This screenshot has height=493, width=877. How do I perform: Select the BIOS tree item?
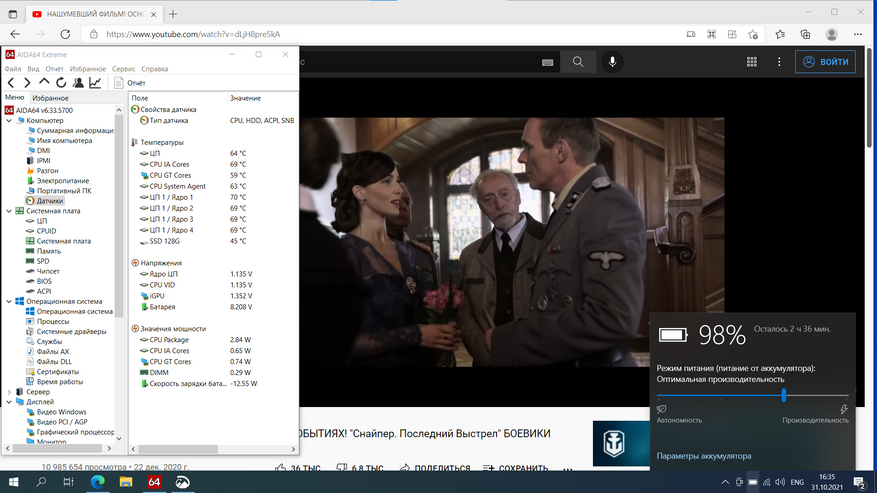[x=39, y=281]
